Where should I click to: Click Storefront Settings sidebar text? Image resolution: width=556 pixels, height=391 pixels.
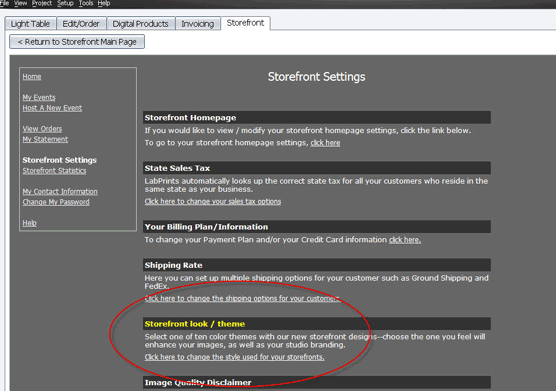pos(60,160)
